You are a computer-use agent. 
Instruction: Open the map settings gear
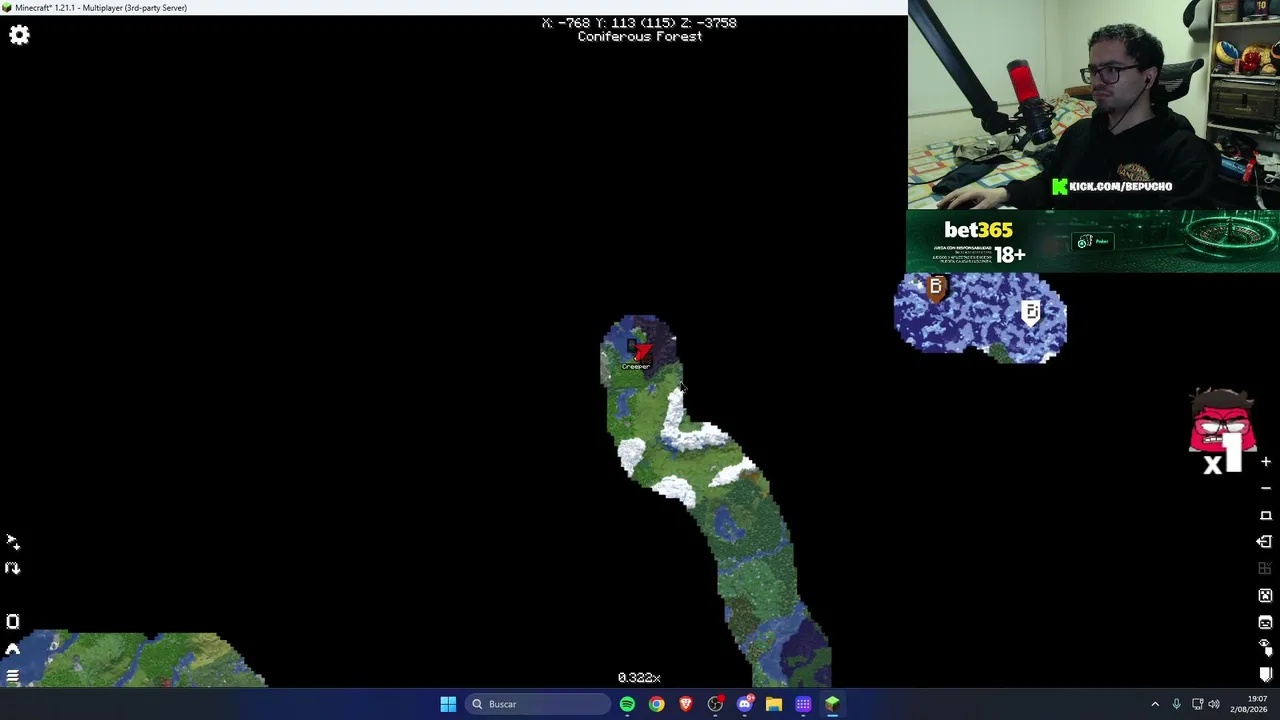point(19,36)
